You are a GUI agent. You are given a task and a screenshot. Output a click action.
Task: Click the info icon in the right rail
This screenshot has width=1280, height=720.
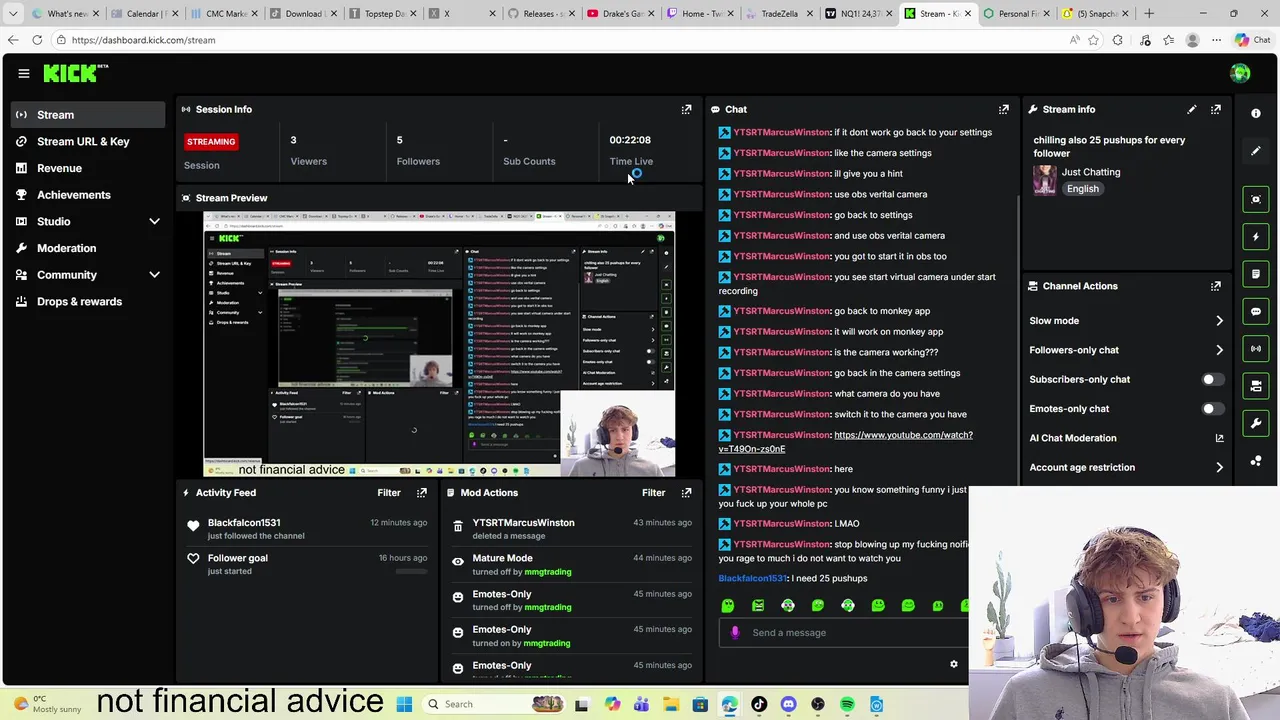click(1256, 114)
